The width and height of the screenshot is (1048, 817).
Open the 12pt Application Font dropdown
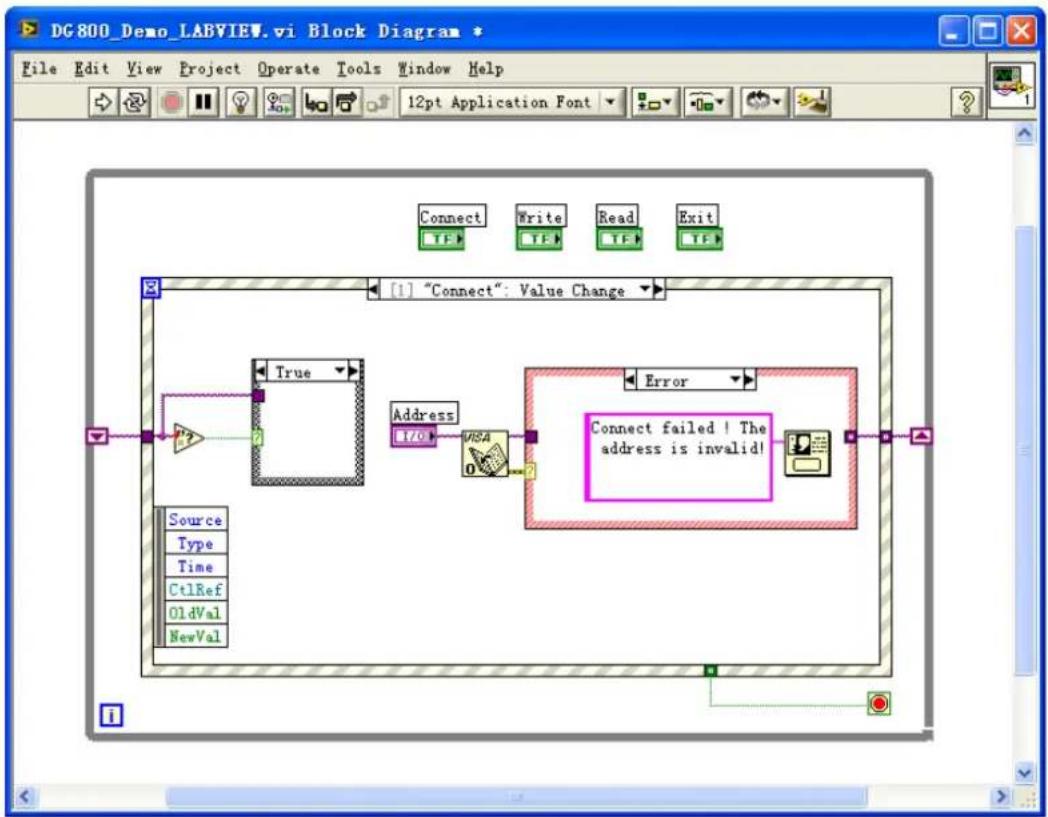(x=511, y=102)
